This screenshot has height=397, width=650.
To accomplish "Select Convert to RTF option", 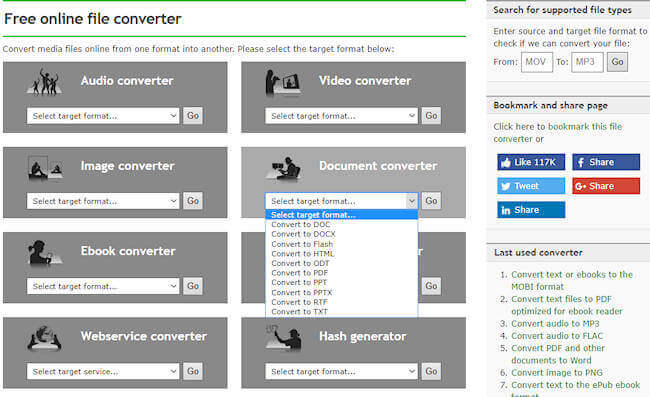I will (341, 302).
